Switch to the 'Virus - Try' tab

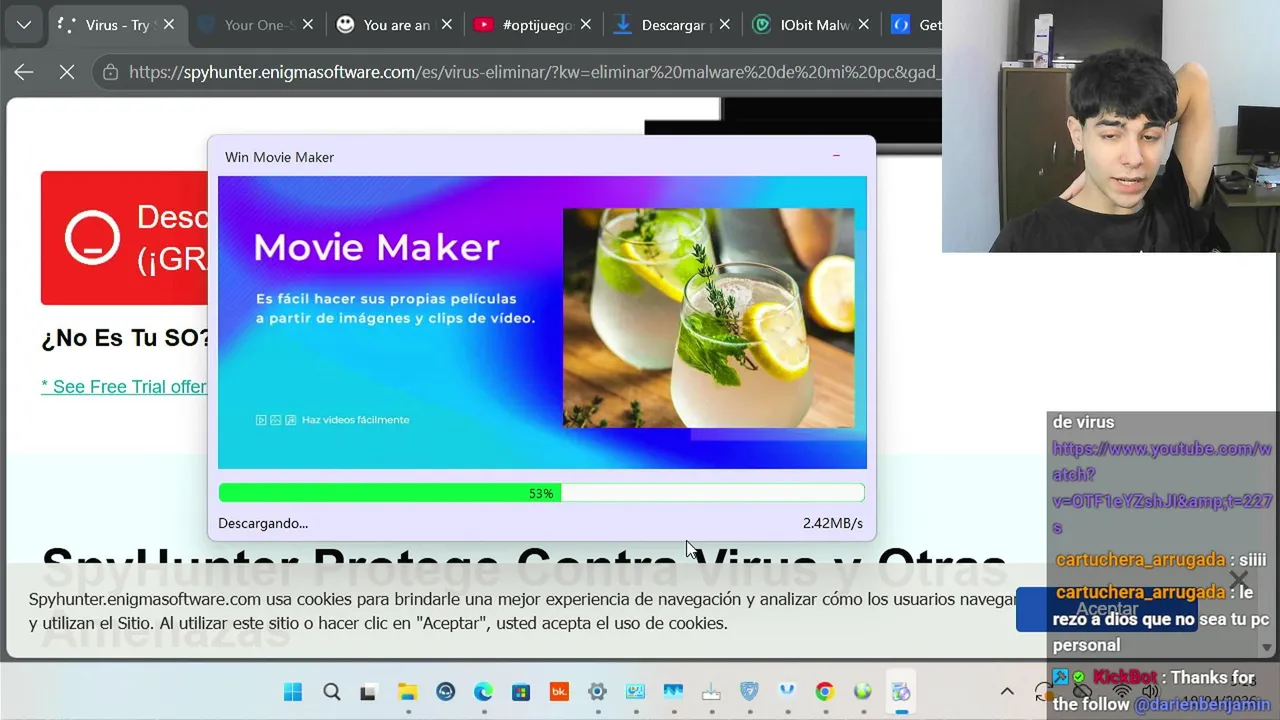pyautogui.click(x=117, y=25)
